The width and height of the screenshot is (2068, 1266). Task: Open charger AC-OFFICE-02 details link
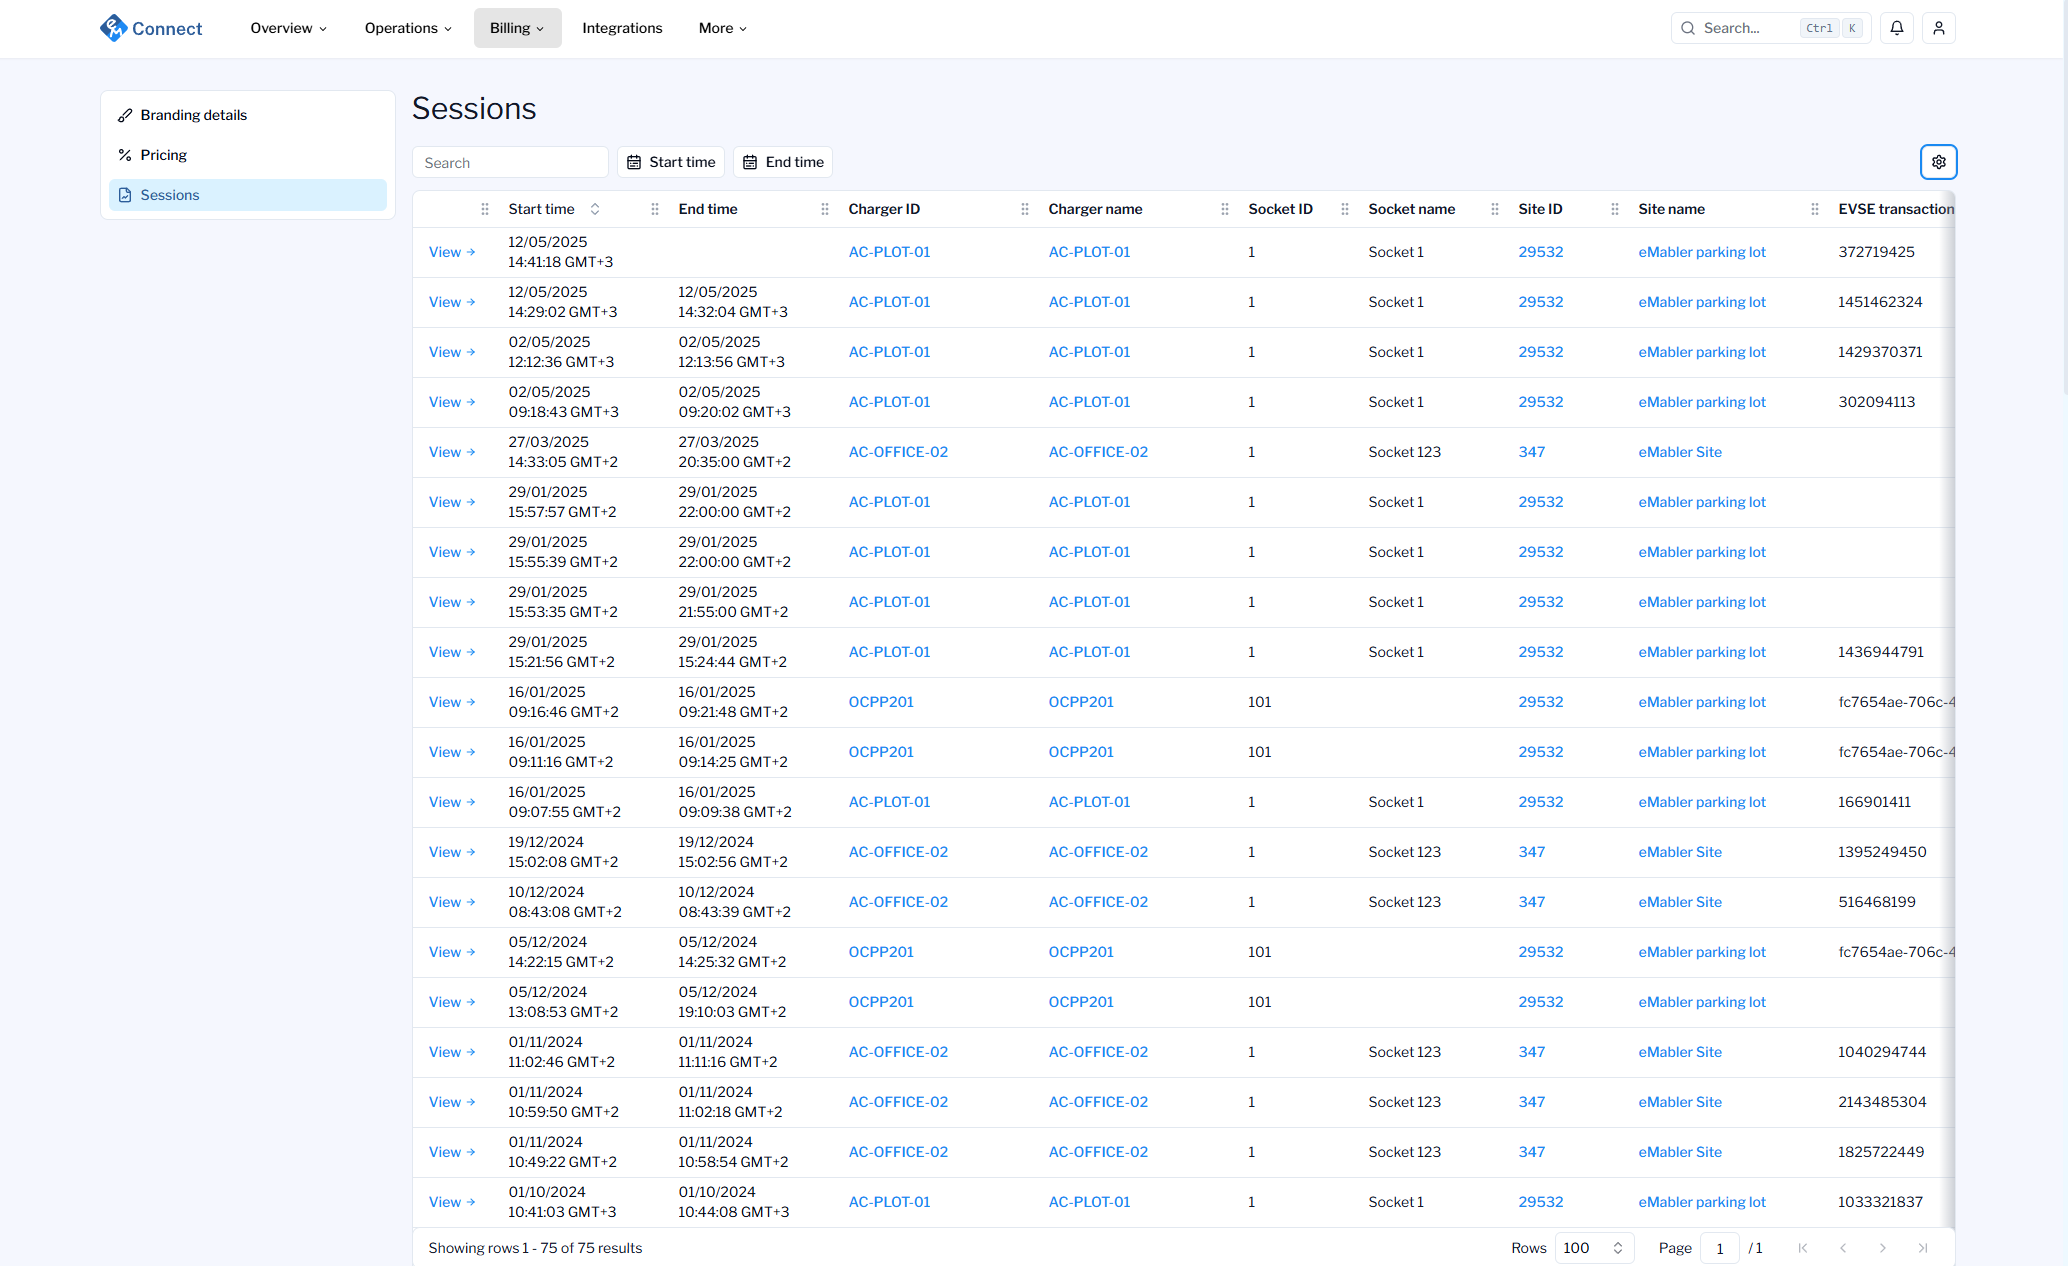(898, 451)
